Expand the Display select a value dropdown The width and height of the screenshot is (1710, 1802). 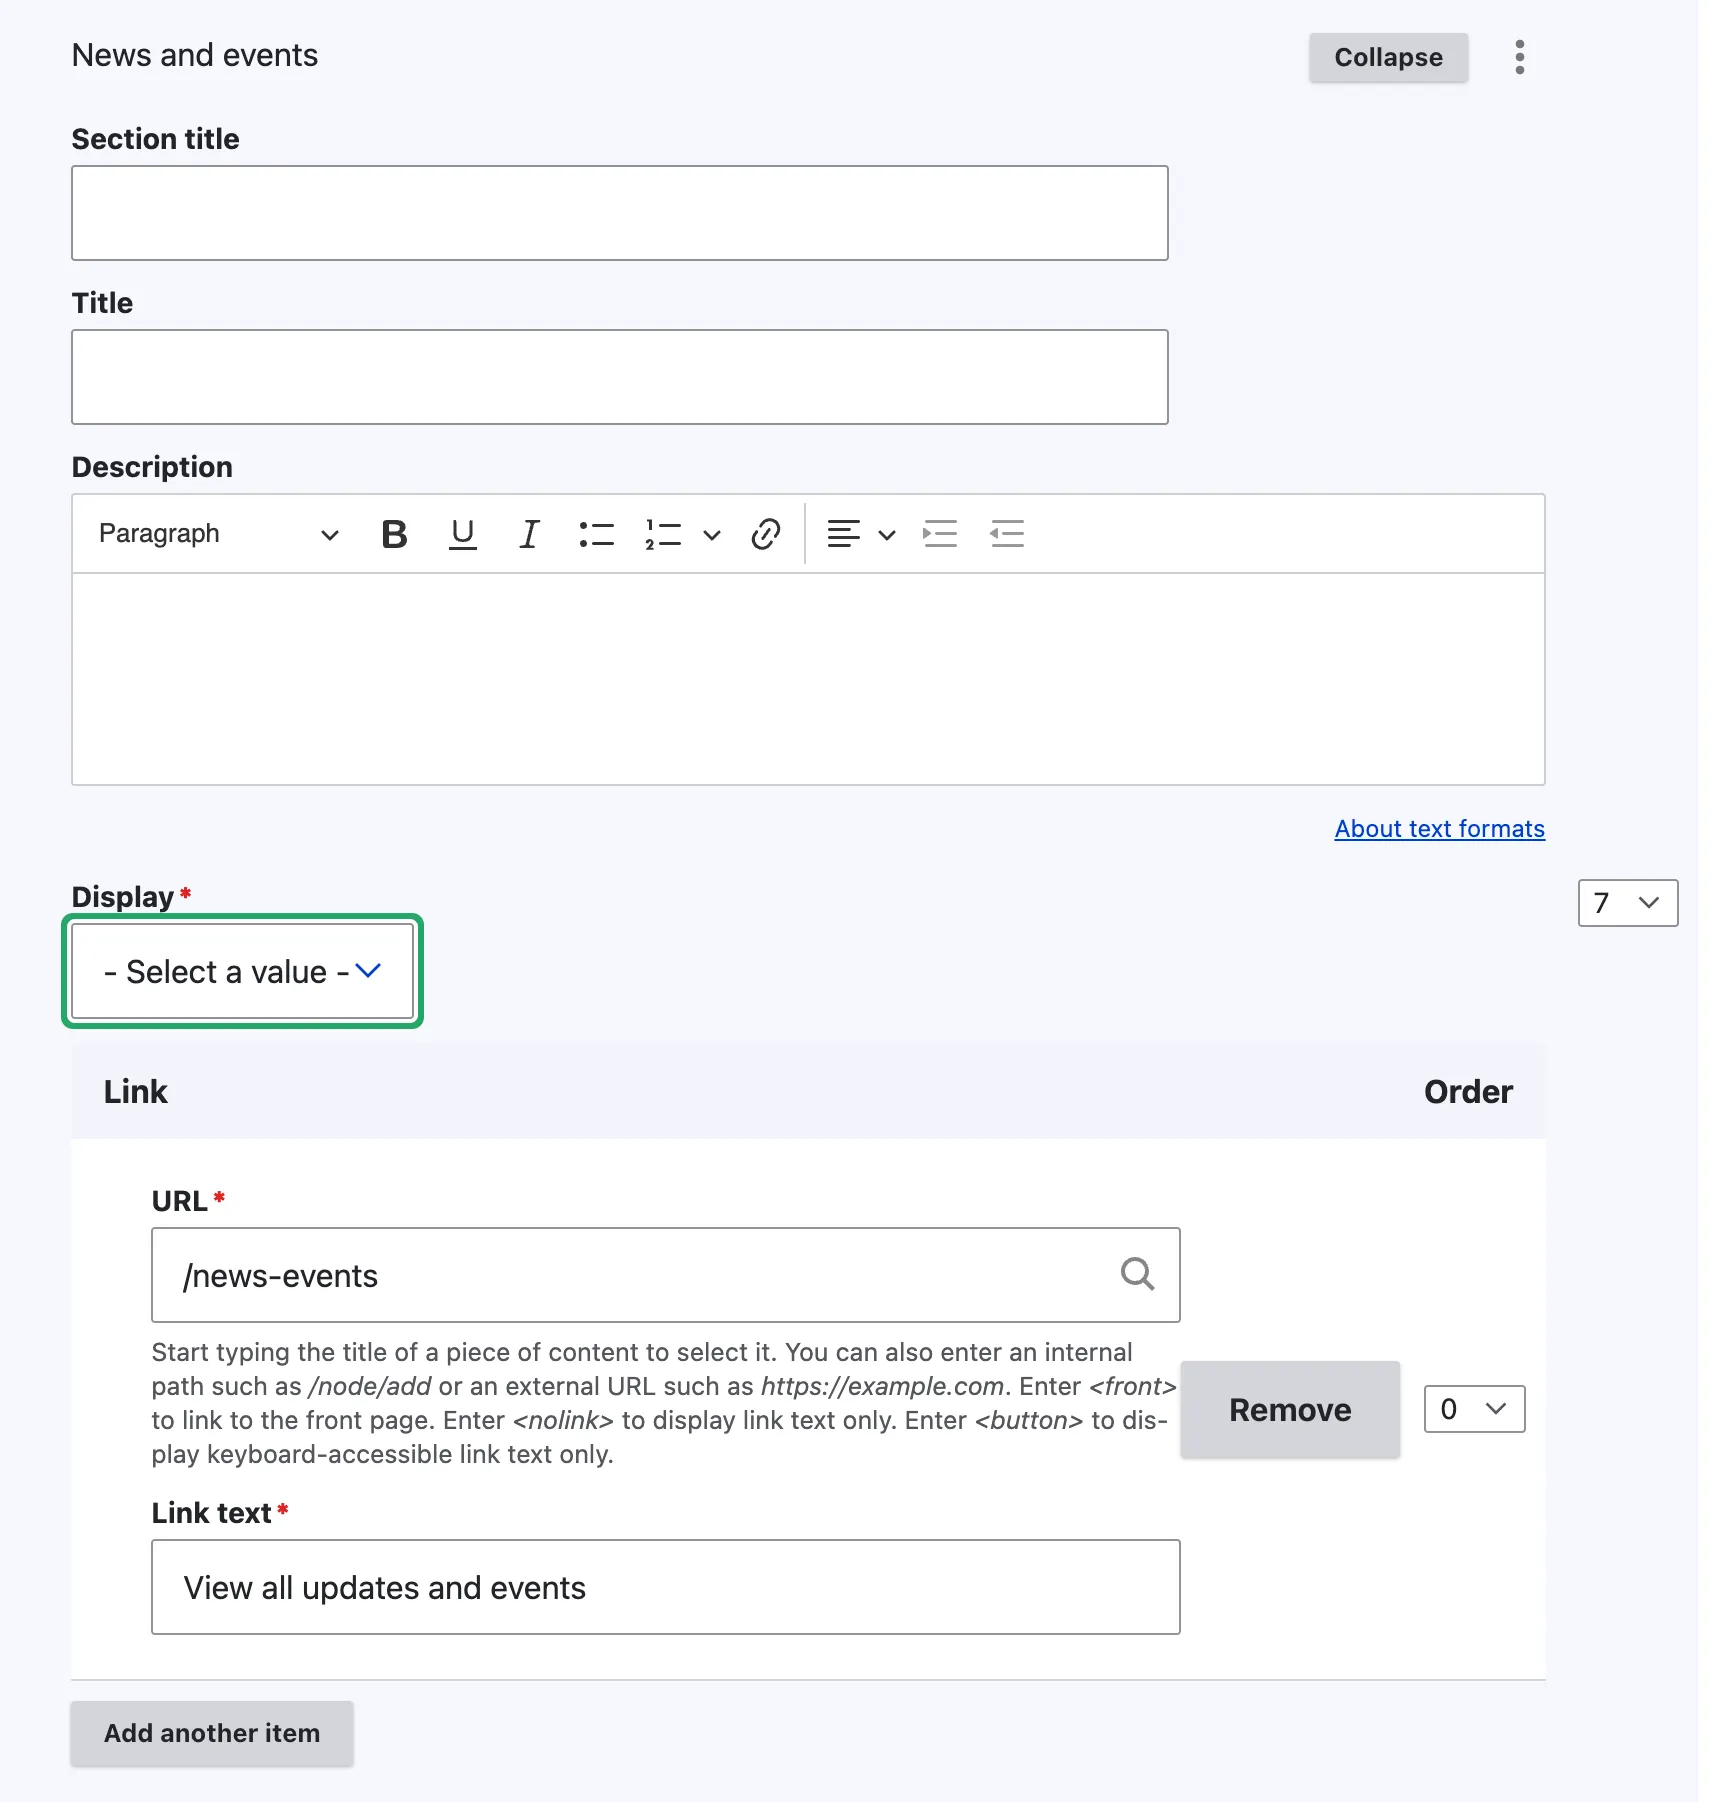pos(242,971)
